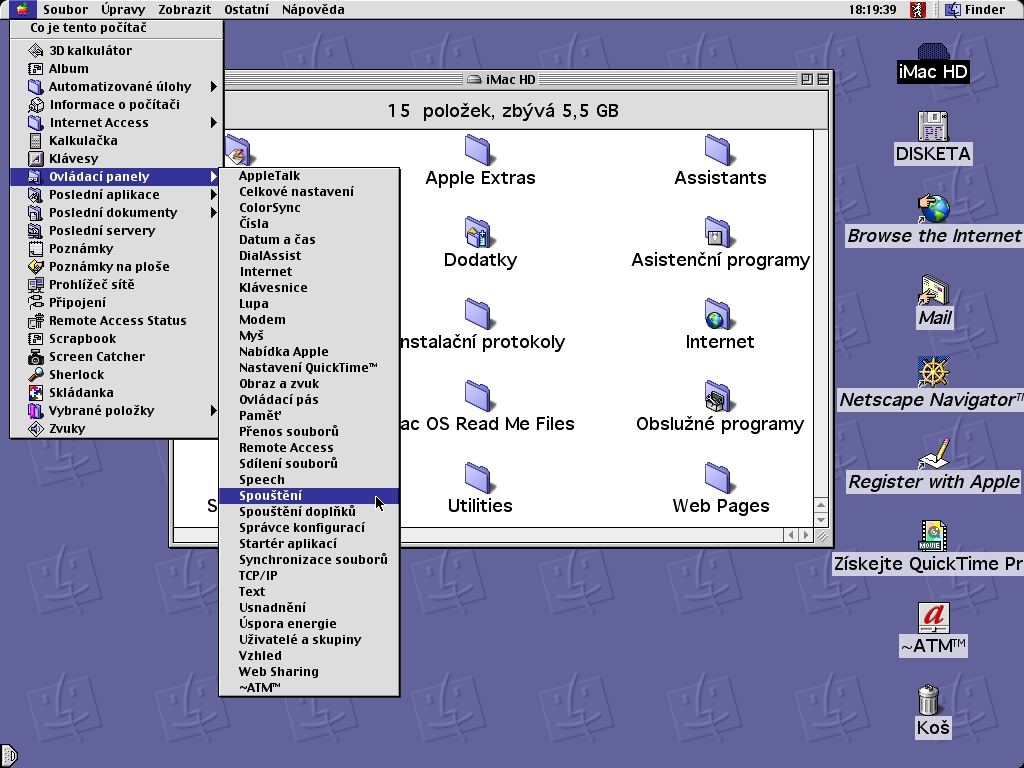Image resolution: width=1024 pixels, height=768 pixels.
Task: Open the Ostatní menu
Action: pyautogui.click(x=246, y=10)
